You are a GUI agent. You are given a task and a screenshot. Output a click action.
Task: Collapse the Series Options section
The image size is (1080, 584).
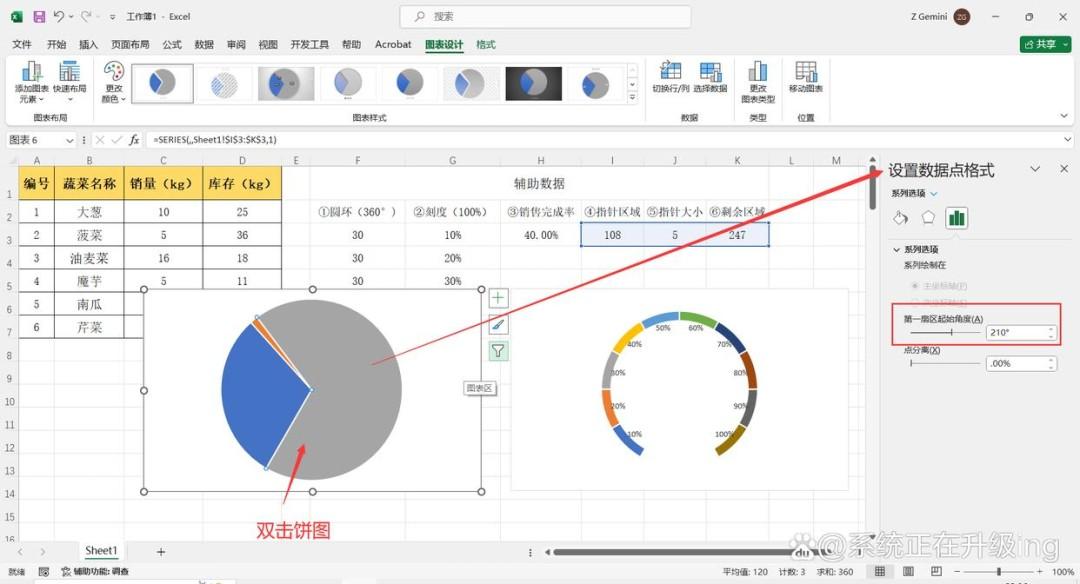(896, 249)
